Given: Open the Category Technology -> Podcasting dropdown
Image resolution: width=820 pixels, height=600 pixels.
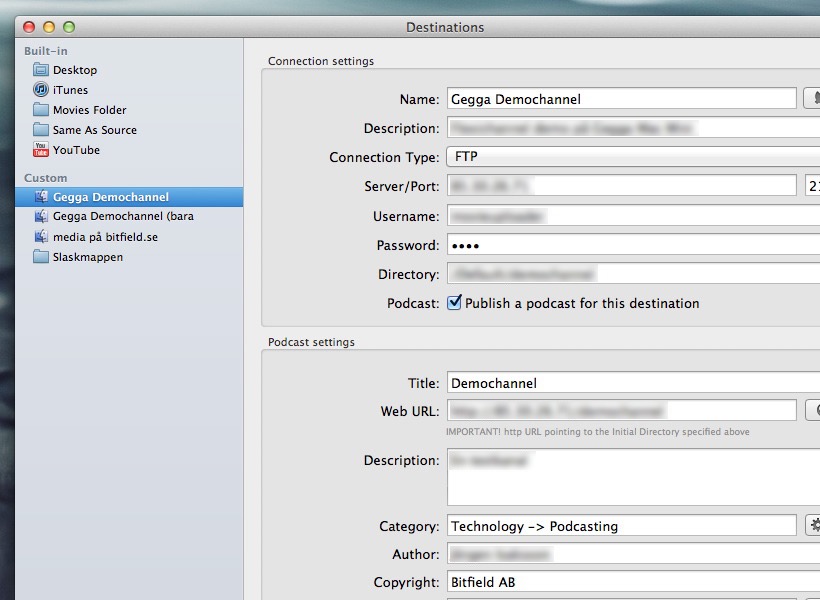Looking at the screenshot, I should click(620, 526).
